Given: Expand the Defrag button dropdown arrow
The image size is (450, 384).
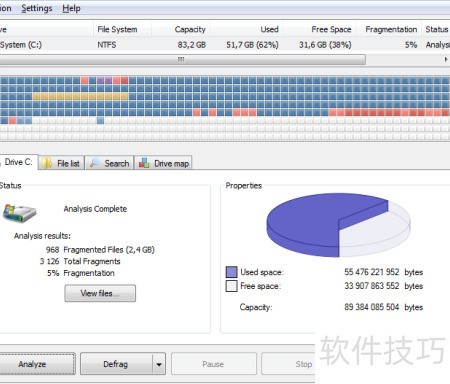Looking at the screenshot, I should 159,364.
